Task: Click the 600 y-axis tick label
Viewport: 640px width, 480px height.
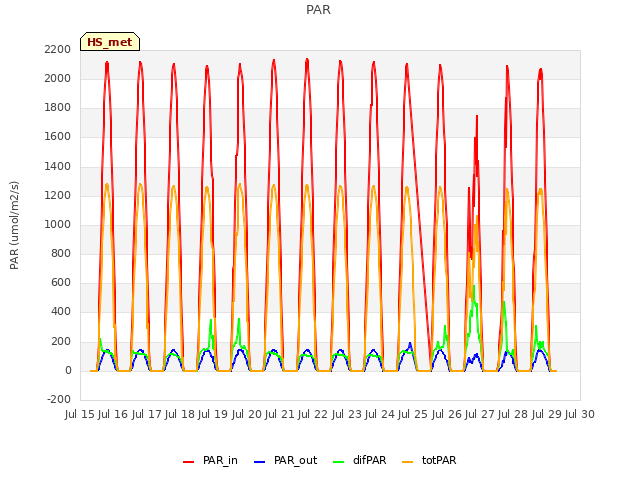Action: click(x=61, y=283)
